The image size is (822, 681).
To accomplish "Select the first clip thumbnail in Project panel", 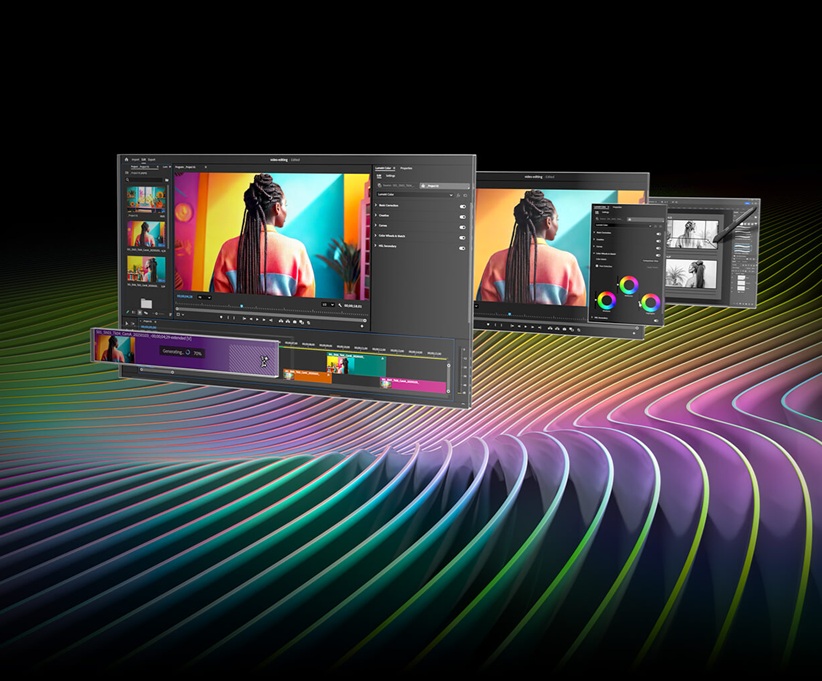I will pos(147,200).
